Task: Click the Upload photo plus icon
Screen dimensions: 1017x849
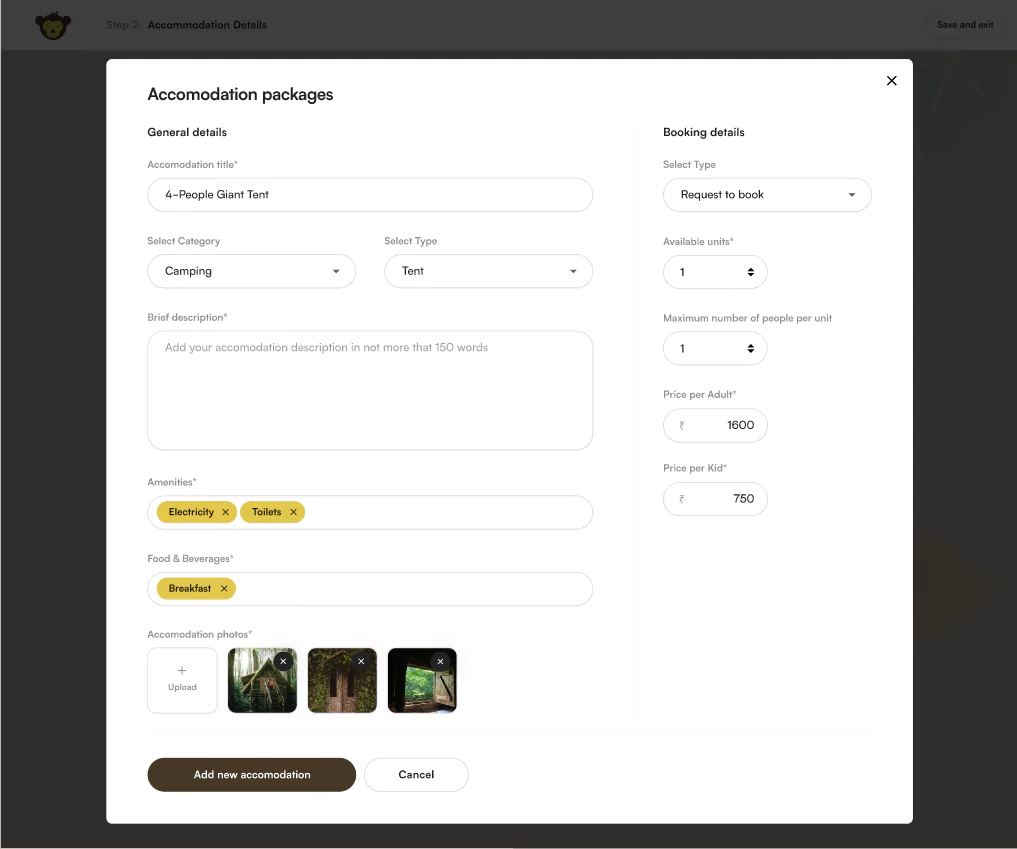Action: click(182, 672)
